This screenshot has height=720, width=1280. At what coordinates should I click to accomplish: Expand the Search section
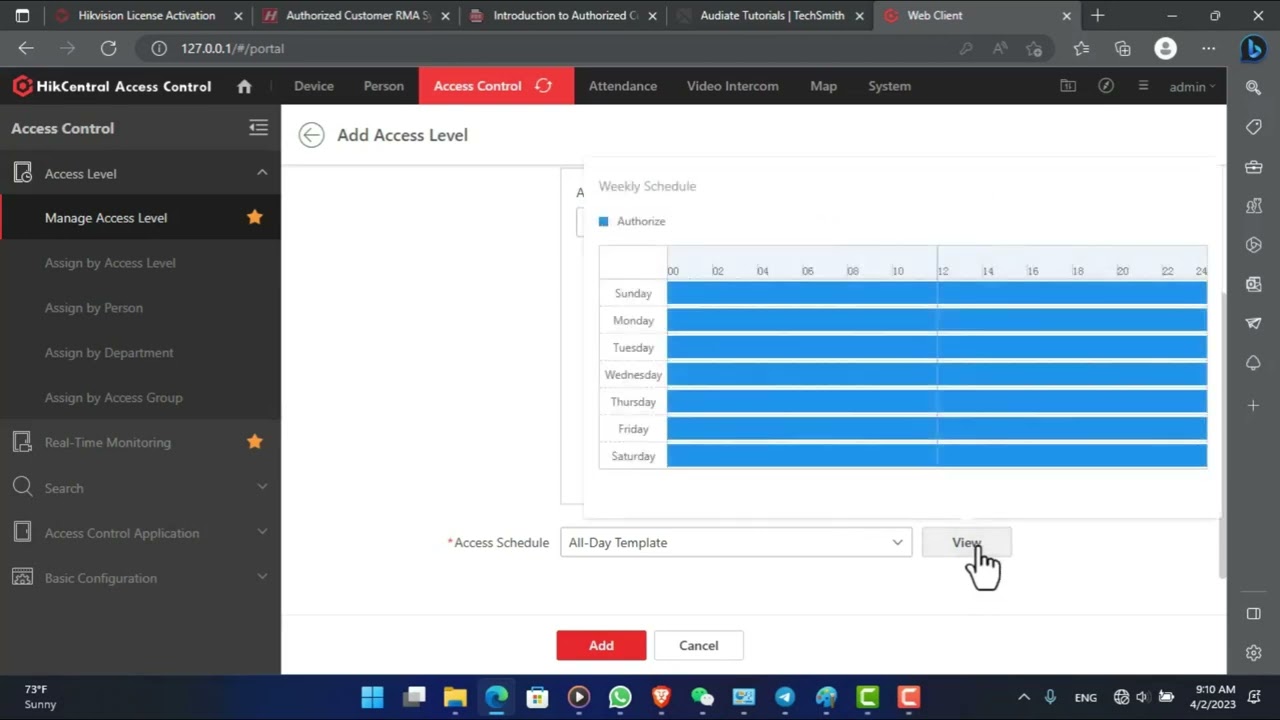(262, 487)
